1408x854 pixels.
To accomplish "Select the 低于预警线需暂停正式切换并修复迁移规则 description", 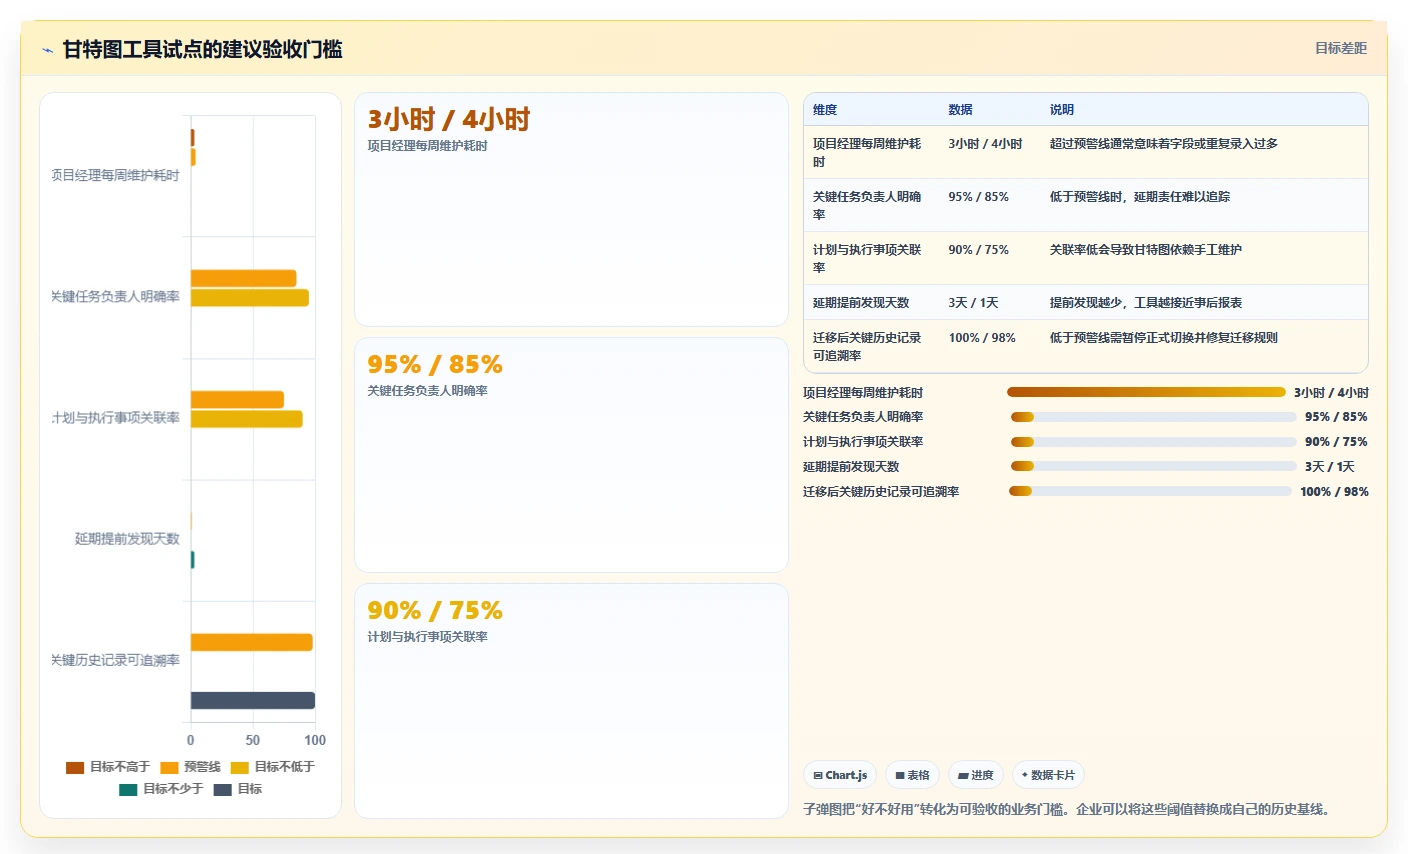I will tap(1164, 338).
